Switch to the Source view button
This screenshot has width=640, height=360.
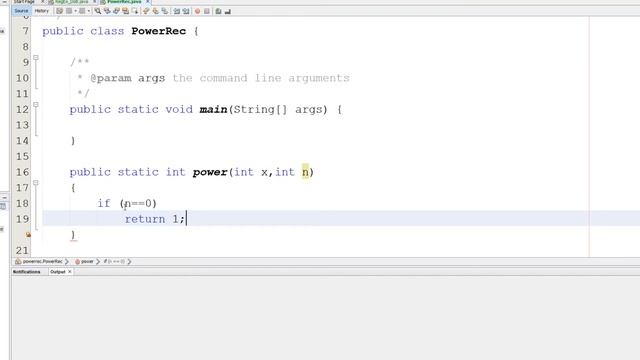click(x=21, y=11)
